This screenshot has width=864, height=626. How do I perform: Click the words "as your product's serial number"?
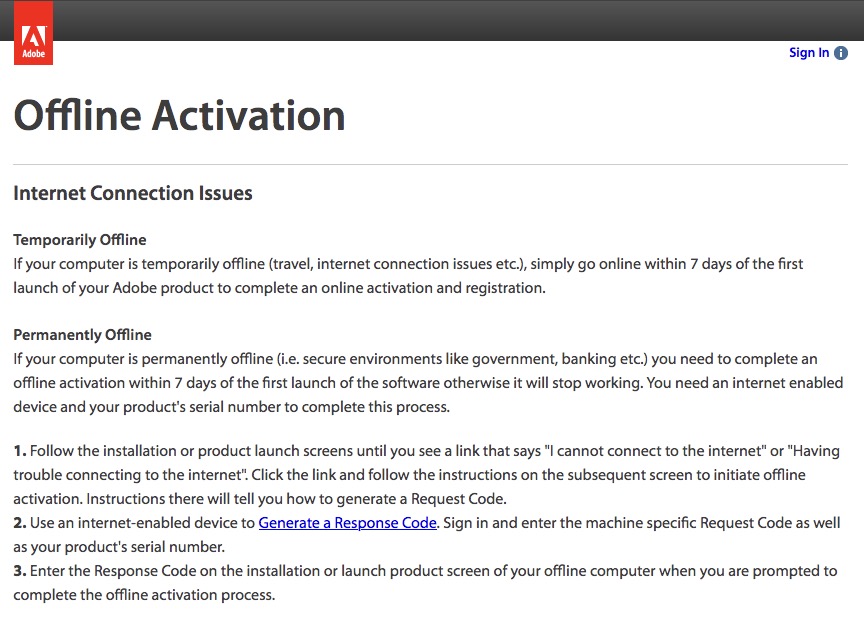pyautogui.click(x=118, y=547)
